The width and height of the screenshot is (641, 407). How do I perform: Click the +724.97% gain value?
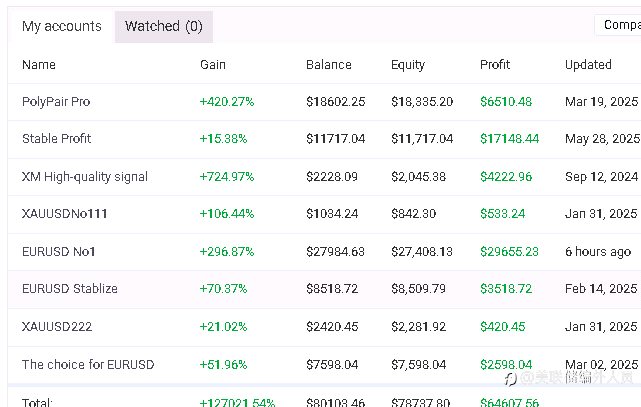pos(227,177)
